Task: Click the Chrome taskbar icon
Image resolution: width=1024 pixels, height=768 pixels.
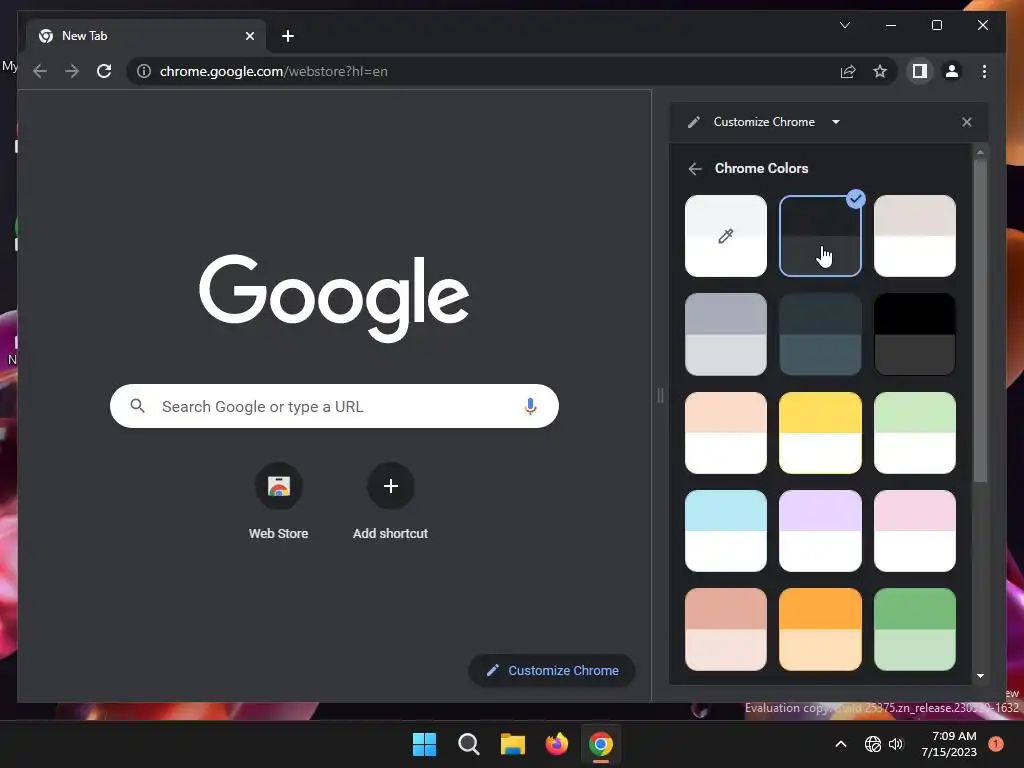Action: pos(601,744)
